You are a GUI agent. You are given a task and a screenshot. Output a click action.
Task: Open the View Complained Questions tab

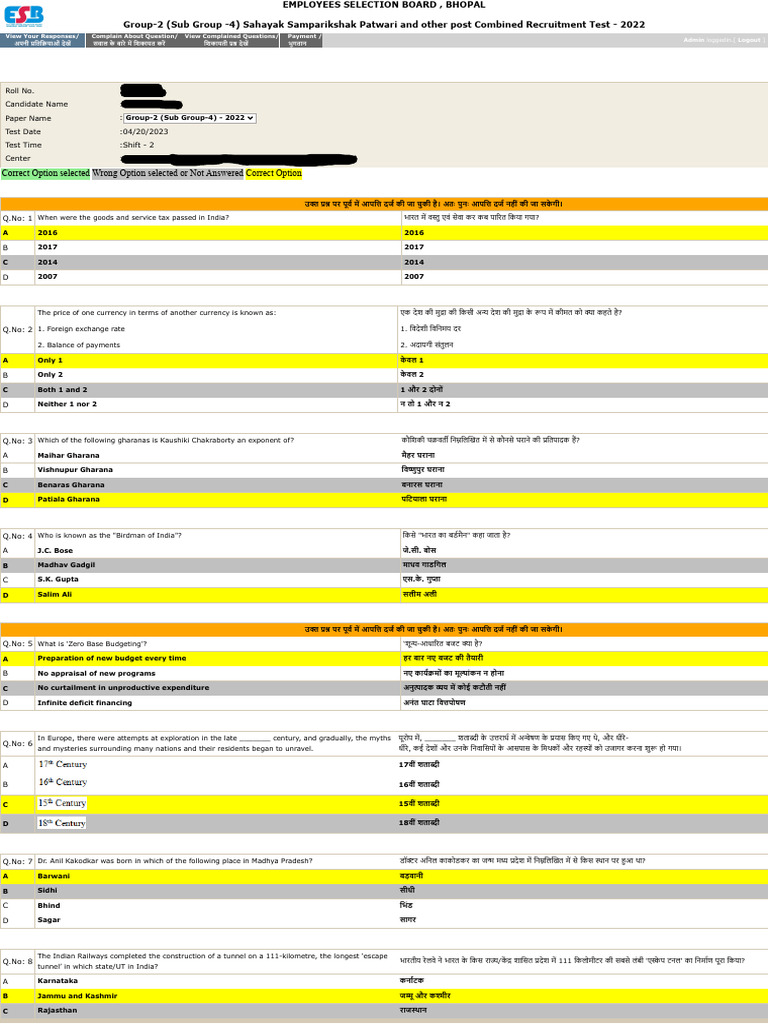[231, 40]
